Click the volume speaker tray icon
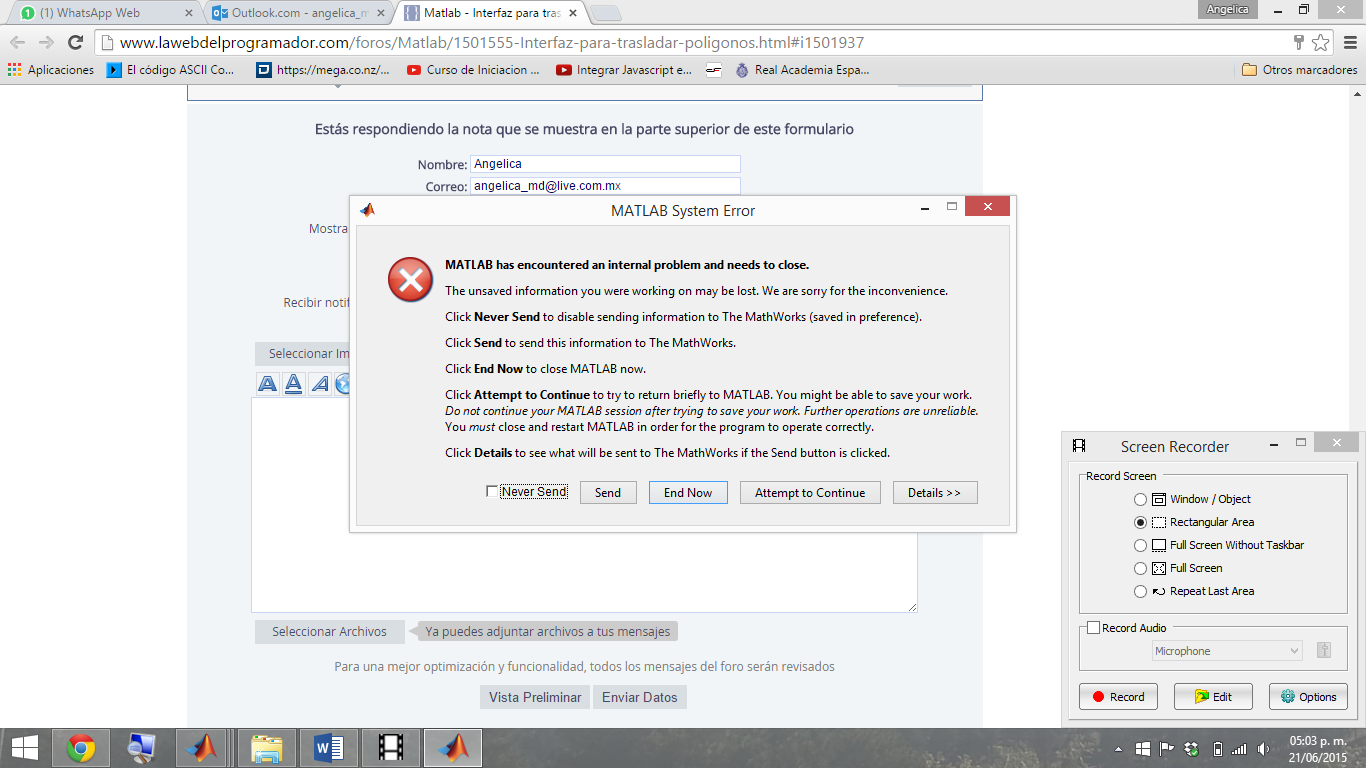Screen dimensions: 1366x768 click(1264, 749)
